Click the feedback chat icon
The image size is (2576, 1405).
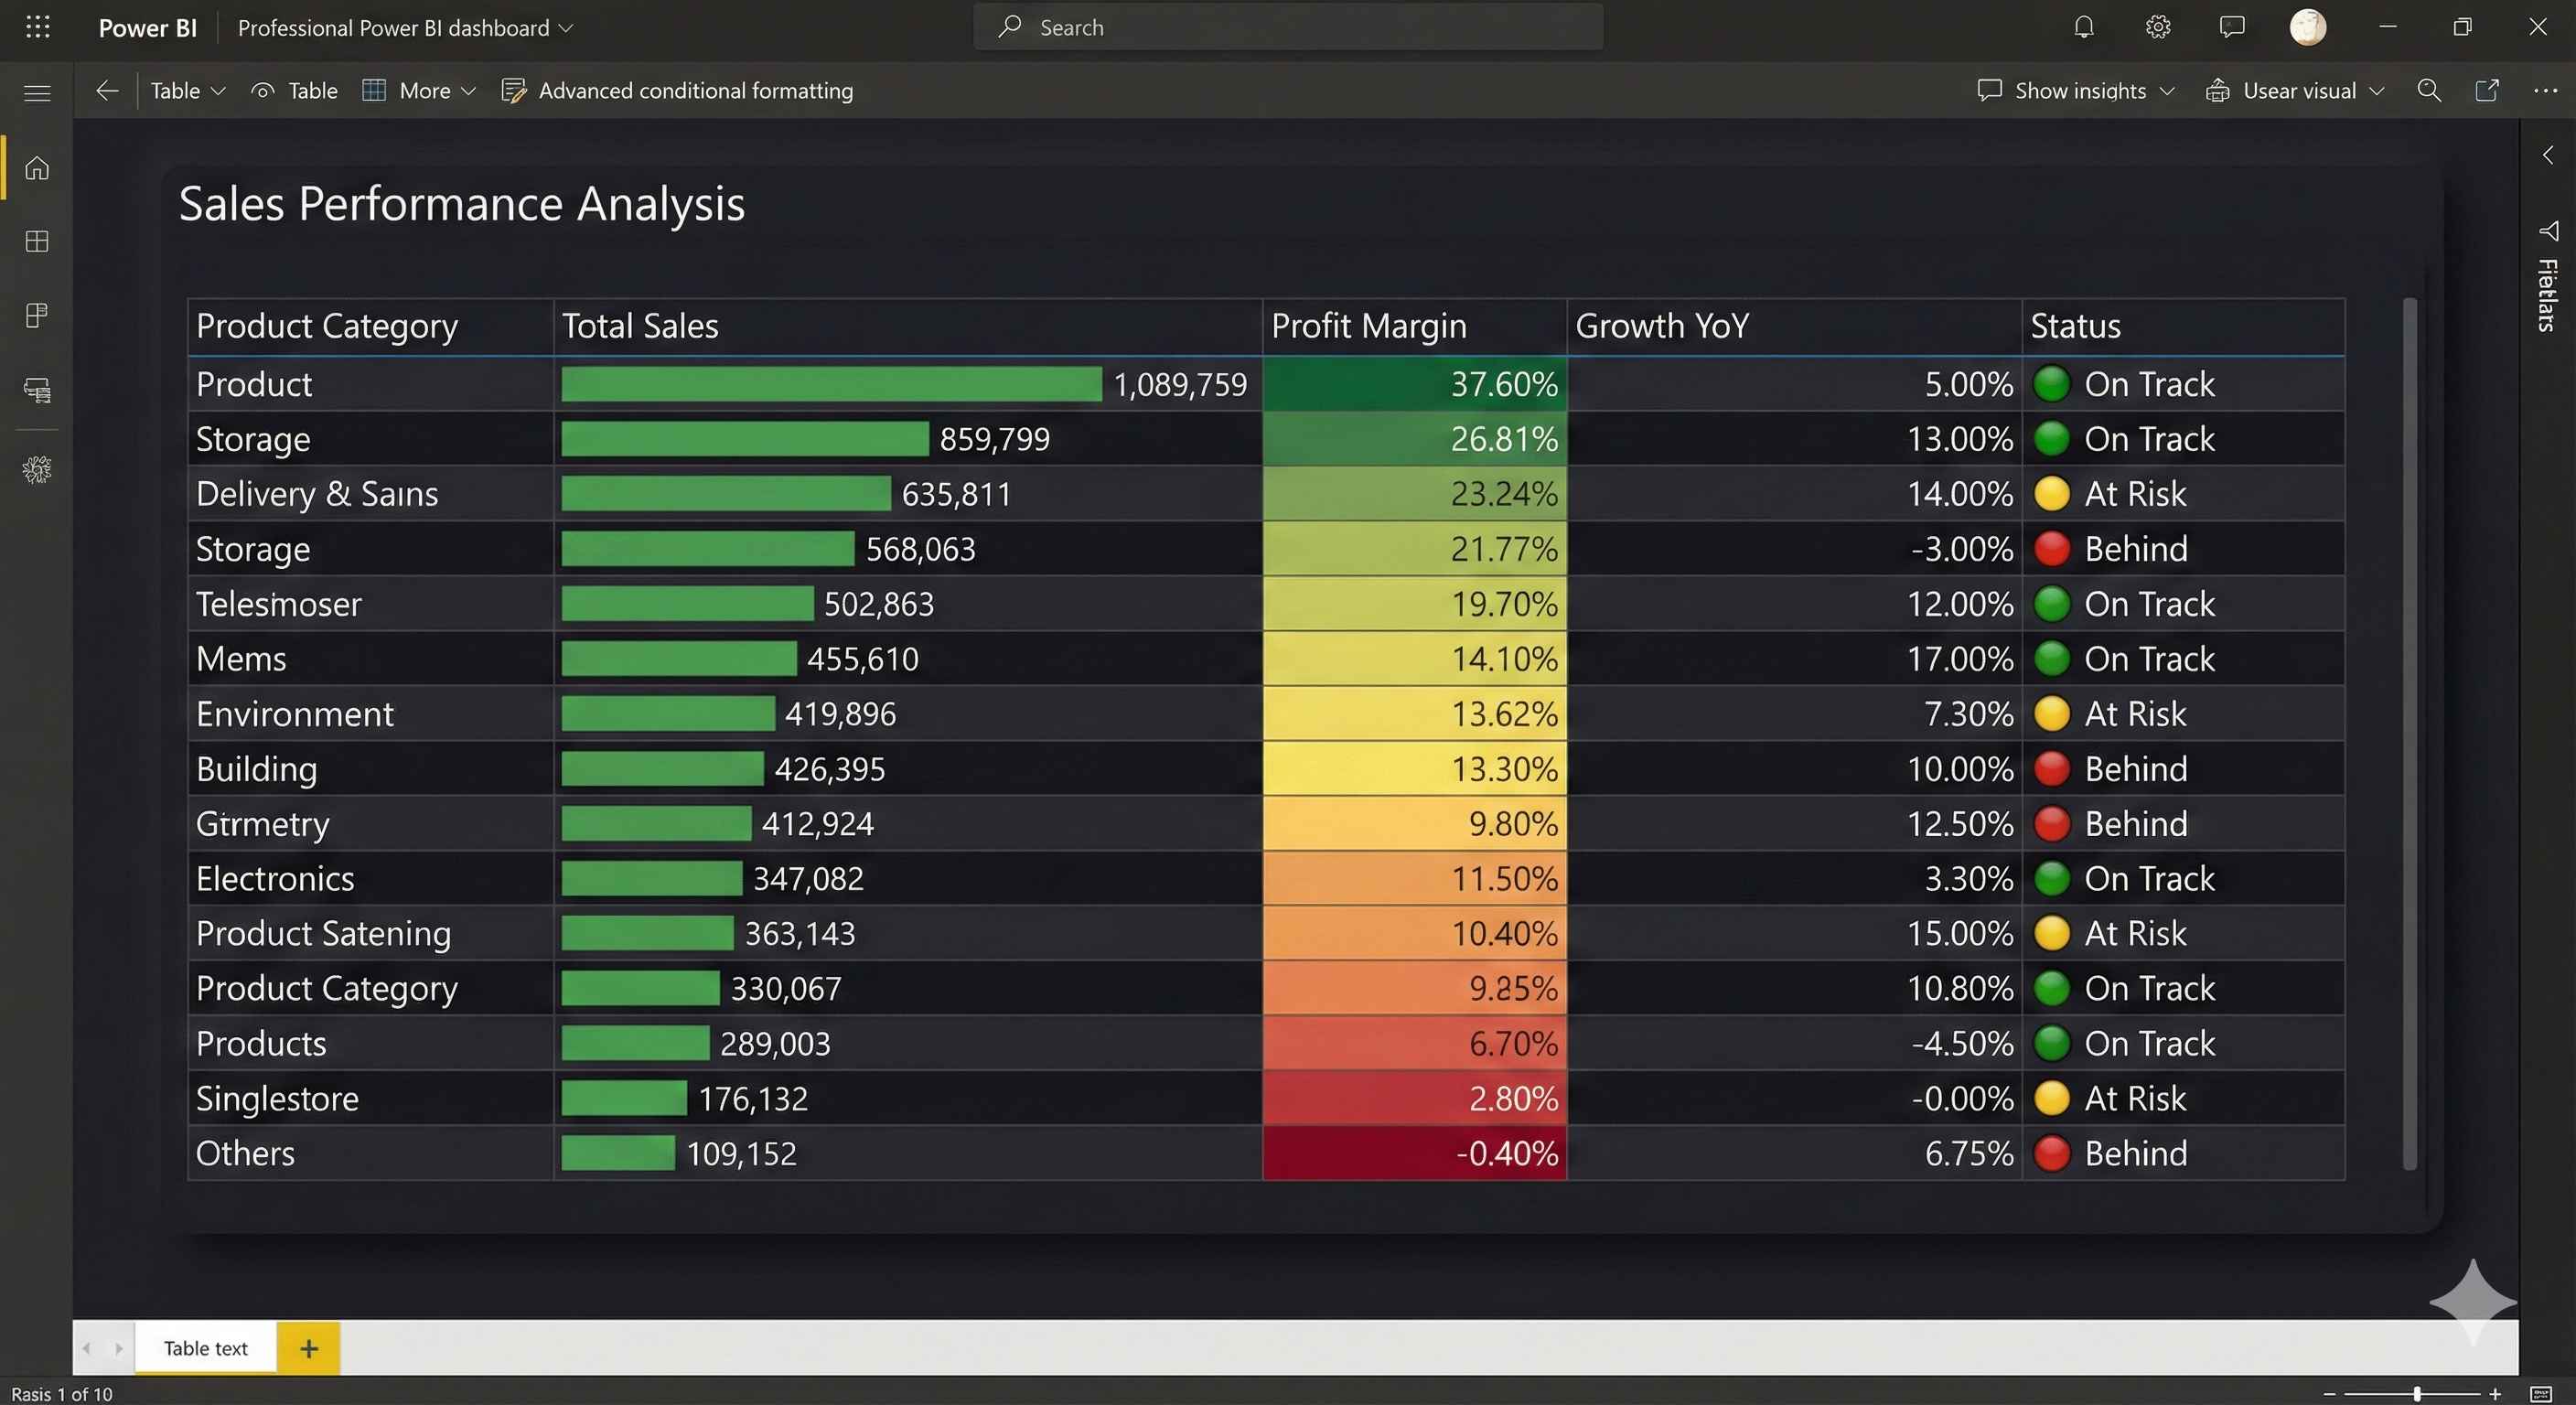click(x=2232, y=27)
